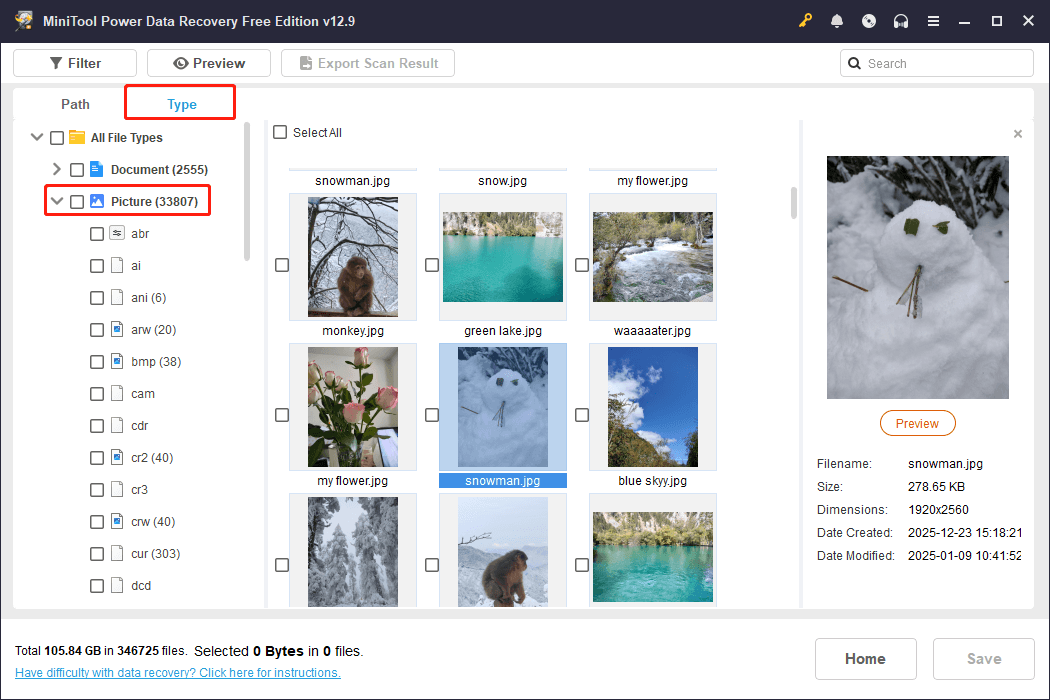Select the highlighted snowman.jpg thumbnail

[503, 407]
